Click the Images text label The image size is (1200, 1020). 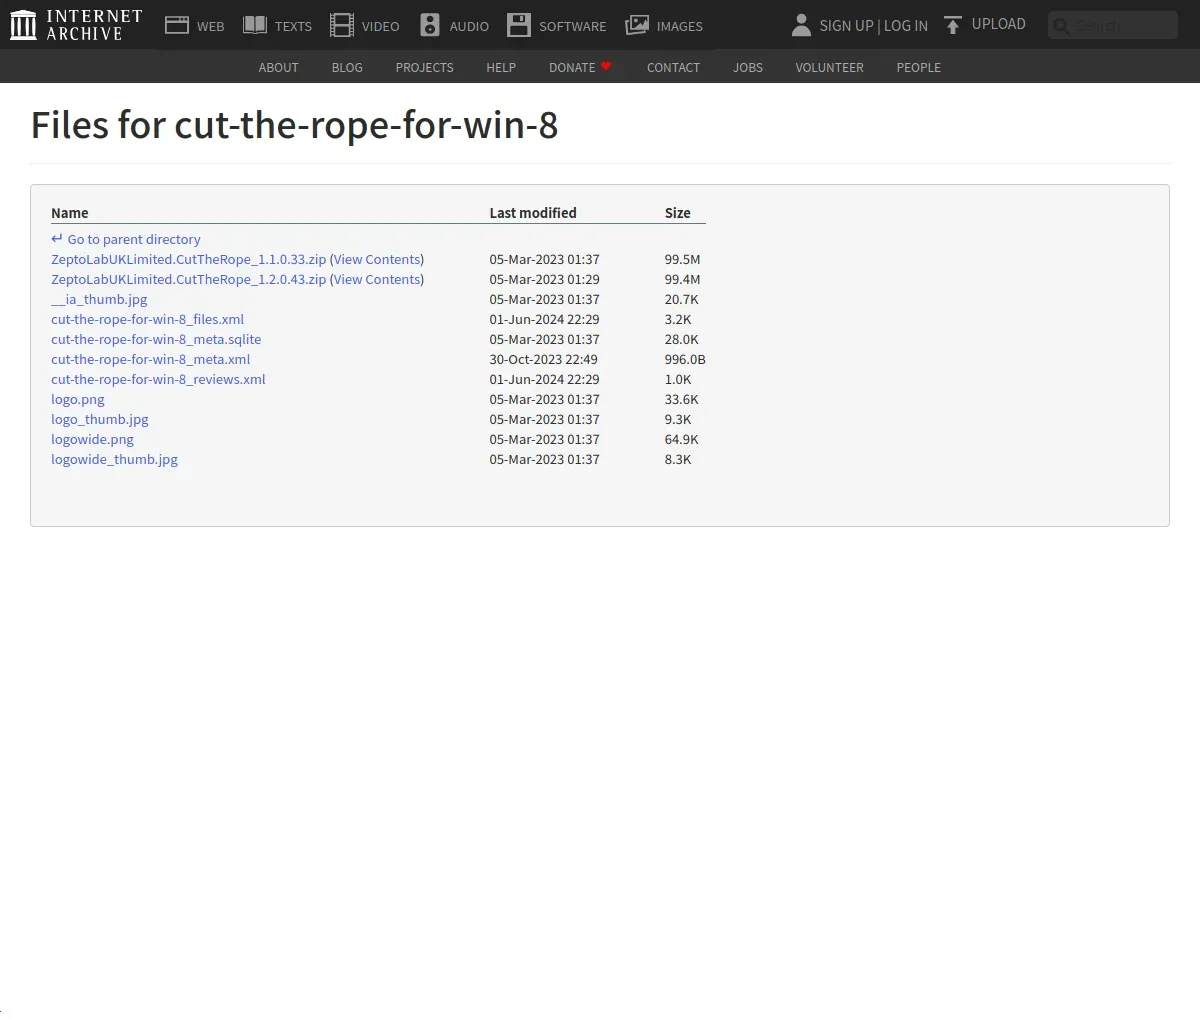tap(679, 26)
